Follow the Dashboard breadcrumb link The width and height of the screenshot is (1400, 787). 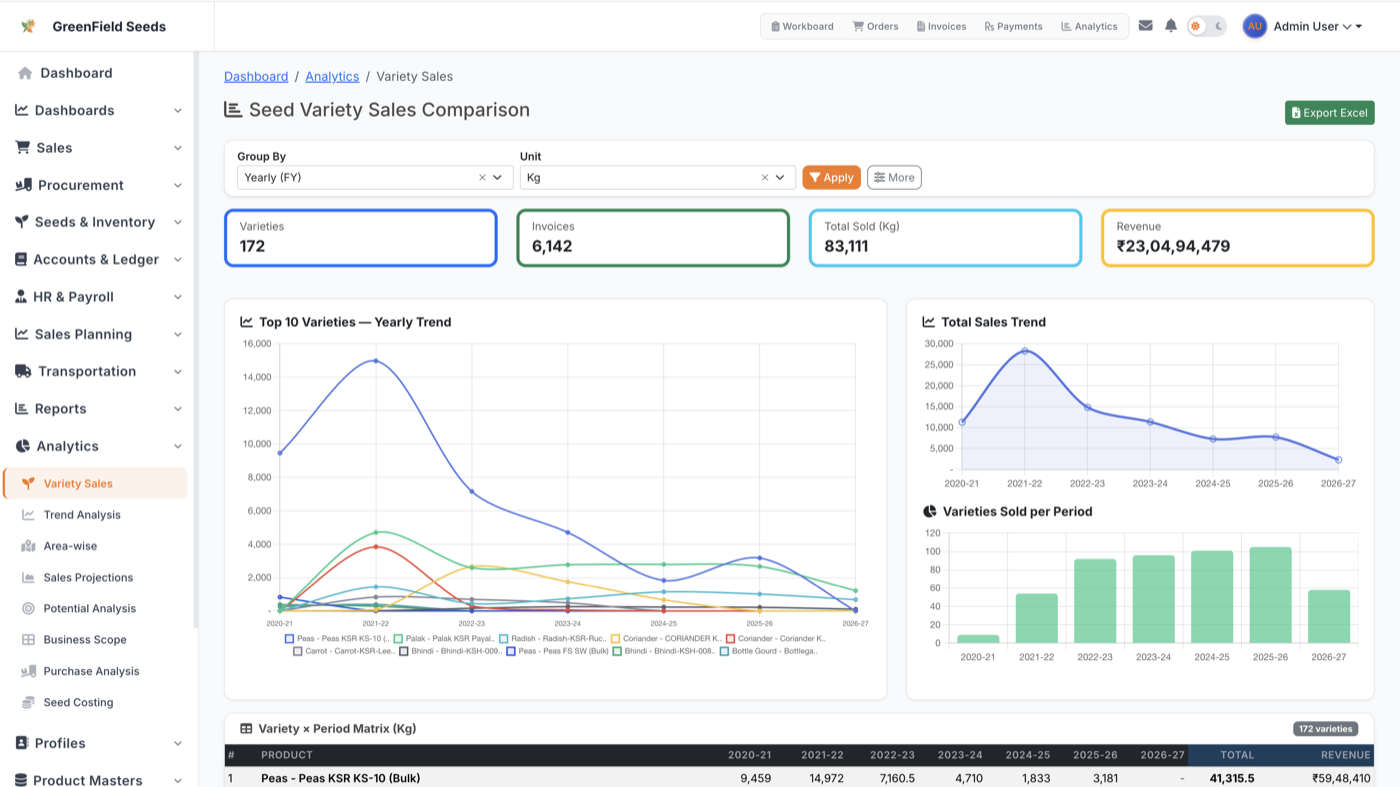(256, 76)
